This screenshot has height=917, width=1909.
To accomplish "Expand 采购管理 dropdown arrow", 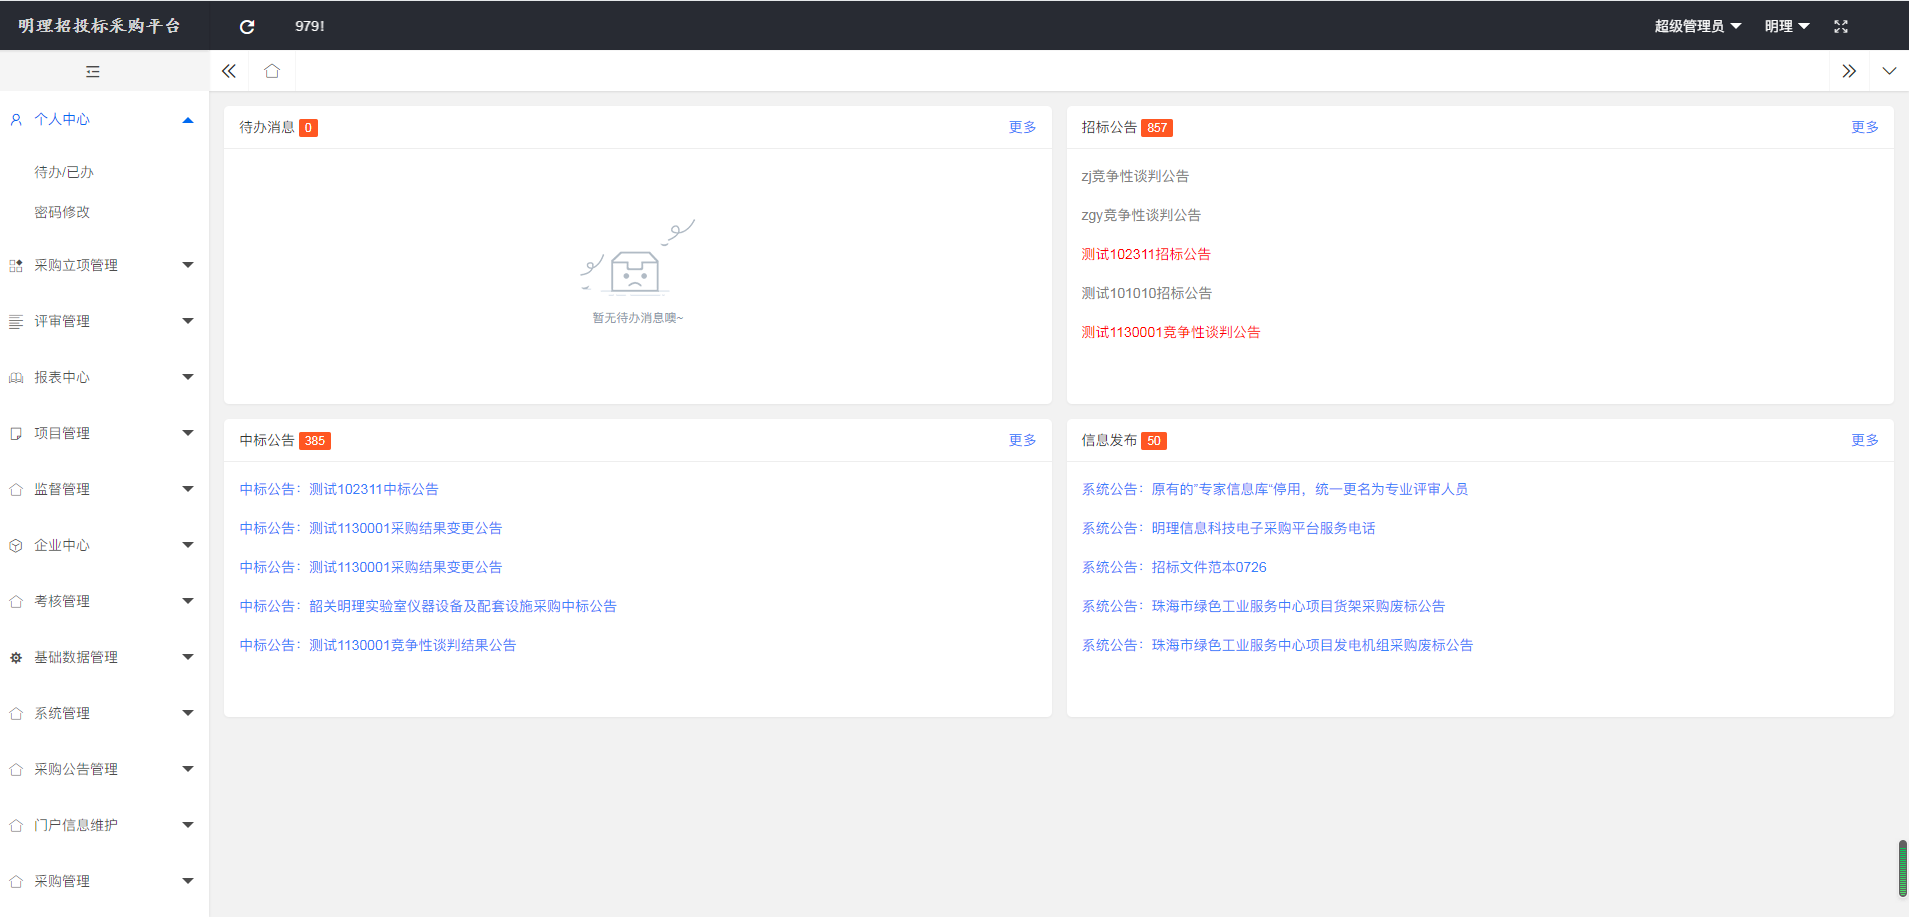I will click(188, 881).
